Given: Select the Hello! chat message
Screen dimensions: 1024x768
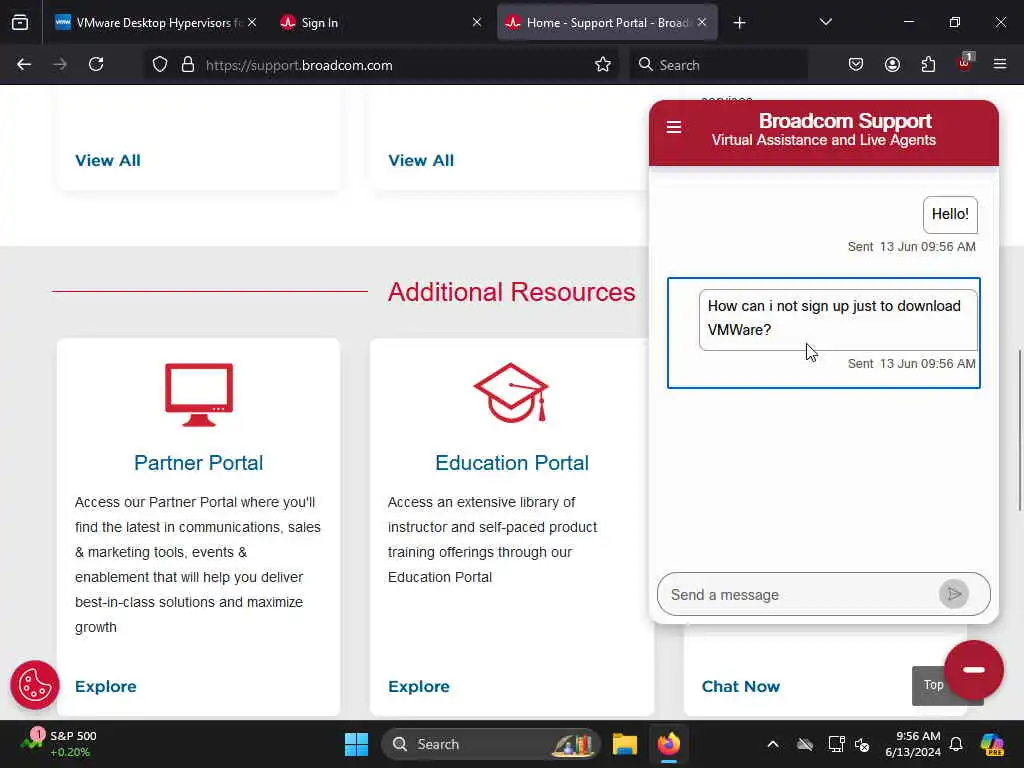Looking at the screenshot, I should click(x=950, y=214).
